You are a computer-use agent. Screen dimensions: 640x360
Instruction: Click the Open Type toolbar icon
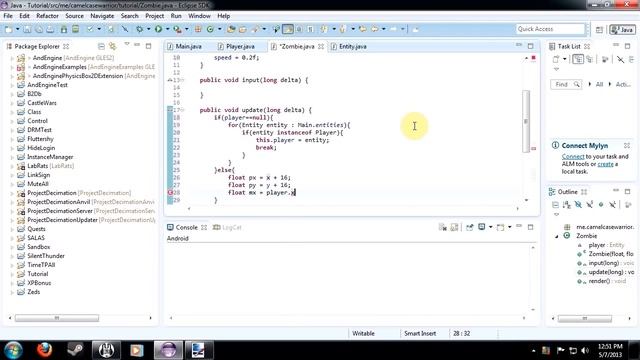231,29
